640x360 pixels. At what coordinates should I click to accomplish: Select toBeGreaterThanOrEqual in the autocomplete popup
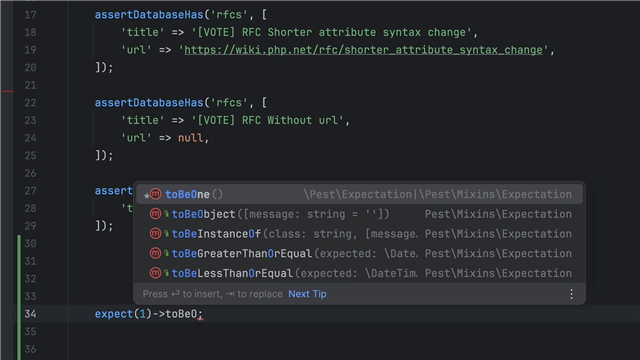point(359,253)
